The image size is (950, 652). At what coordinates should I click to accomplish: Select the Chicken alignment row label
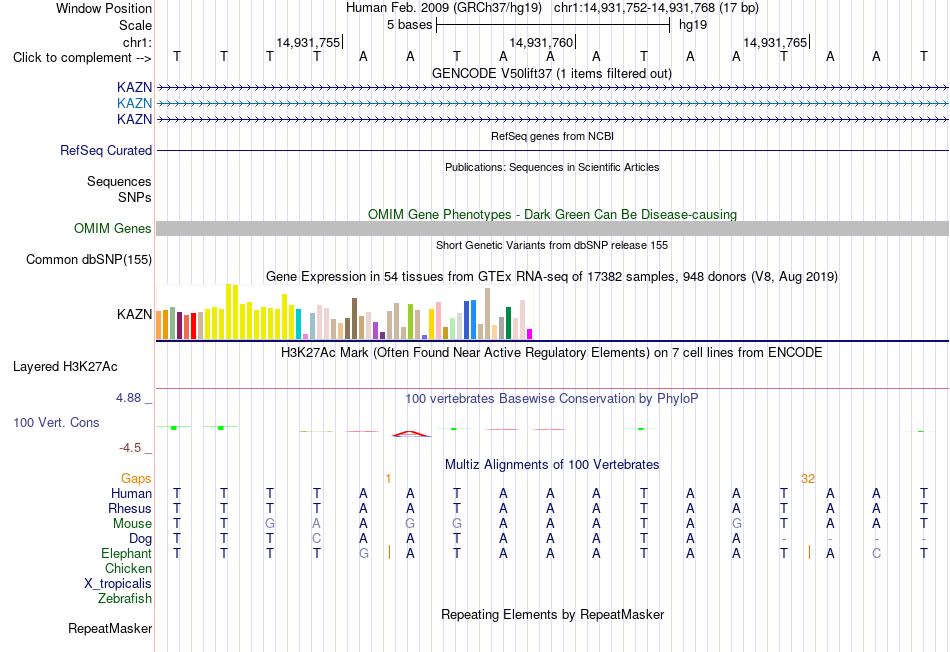coord(128,568)
